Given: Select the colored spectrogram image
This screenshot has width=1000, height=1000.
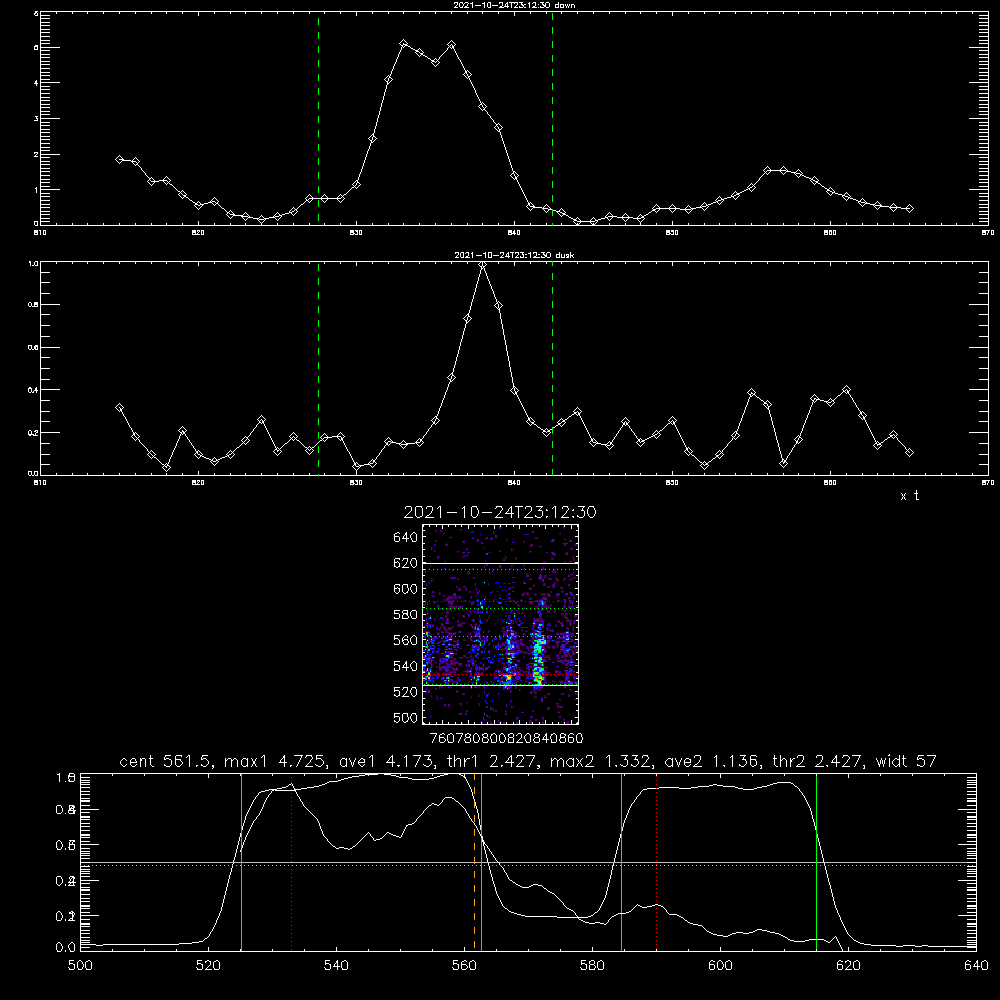Looking at the screenshot, I should (x=501, y=624).
